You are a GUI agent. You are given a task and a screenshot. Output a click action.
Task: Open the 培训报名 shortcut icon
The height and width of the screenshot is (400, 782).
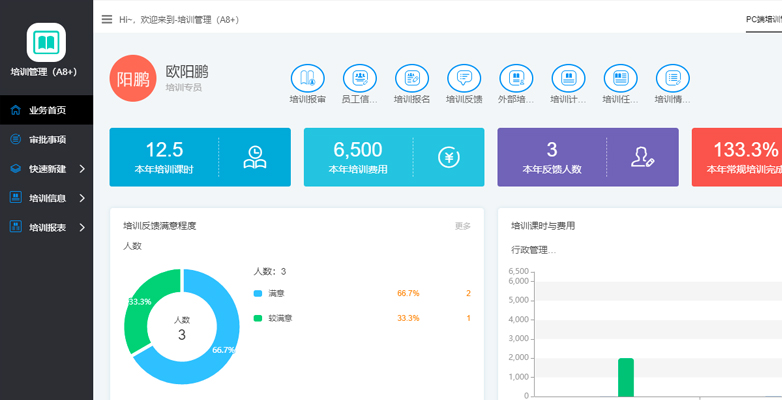point(412,78)
